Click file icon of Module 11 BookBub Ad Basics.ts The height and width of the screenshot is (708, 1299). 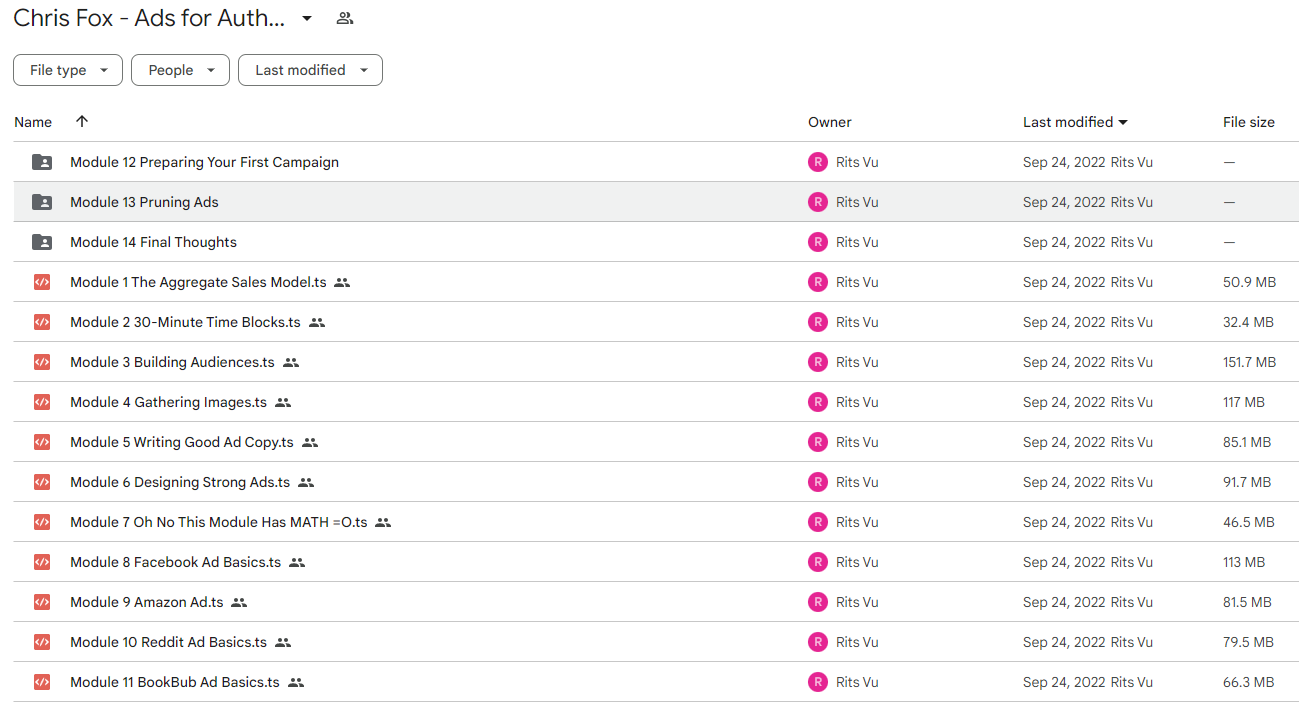42,682
